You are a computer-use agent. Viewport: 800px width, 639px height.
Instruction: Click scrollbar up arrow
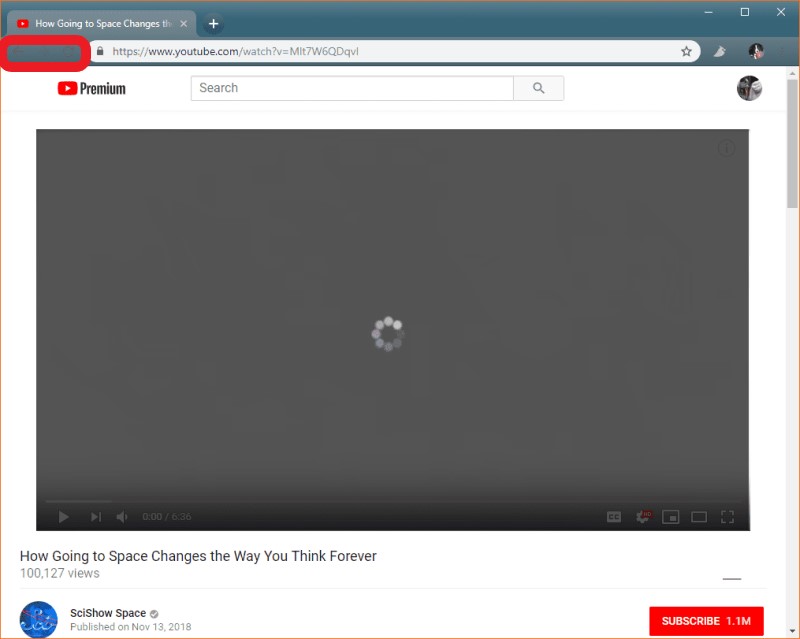click(792, 73)
